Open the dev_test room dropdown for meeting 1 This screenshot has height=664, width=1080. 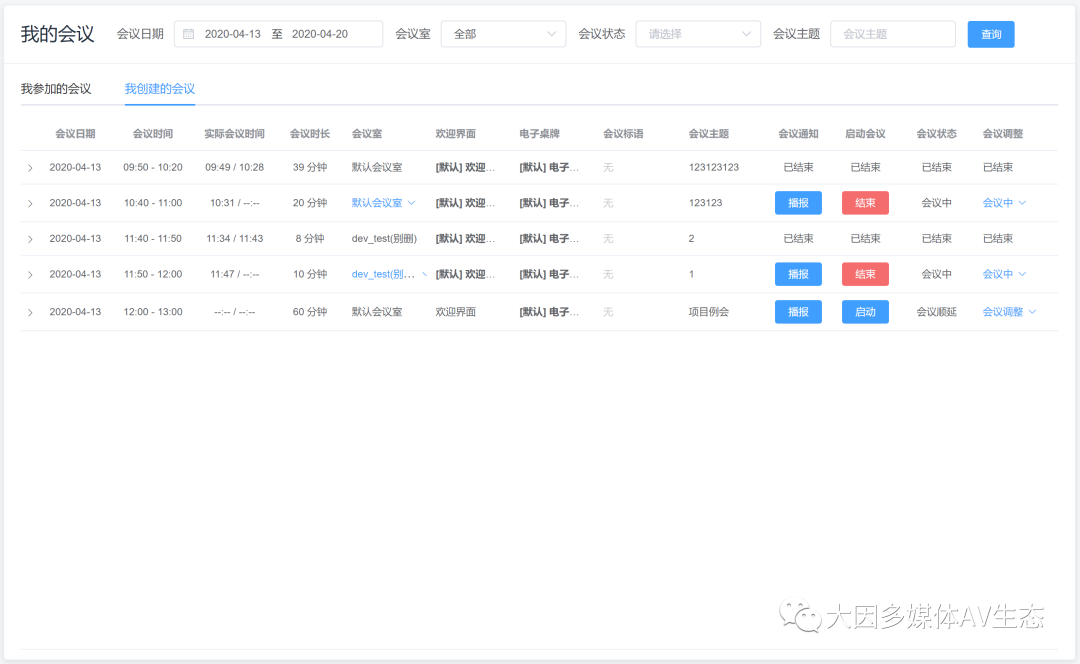tap(381, 274)
